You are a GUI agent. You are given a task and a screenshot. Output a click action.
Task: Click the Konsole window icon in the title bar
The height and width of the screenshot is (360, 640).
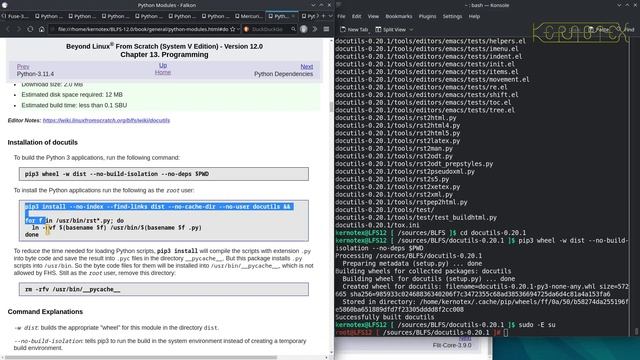click(338, 5)
